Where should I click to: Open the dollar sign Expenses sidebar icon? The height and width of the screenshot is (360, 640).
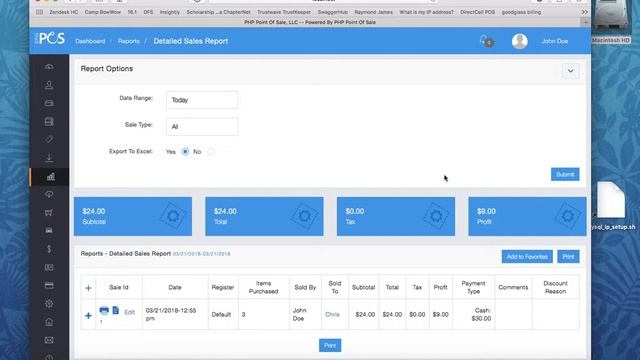click(x=49, y=249)
